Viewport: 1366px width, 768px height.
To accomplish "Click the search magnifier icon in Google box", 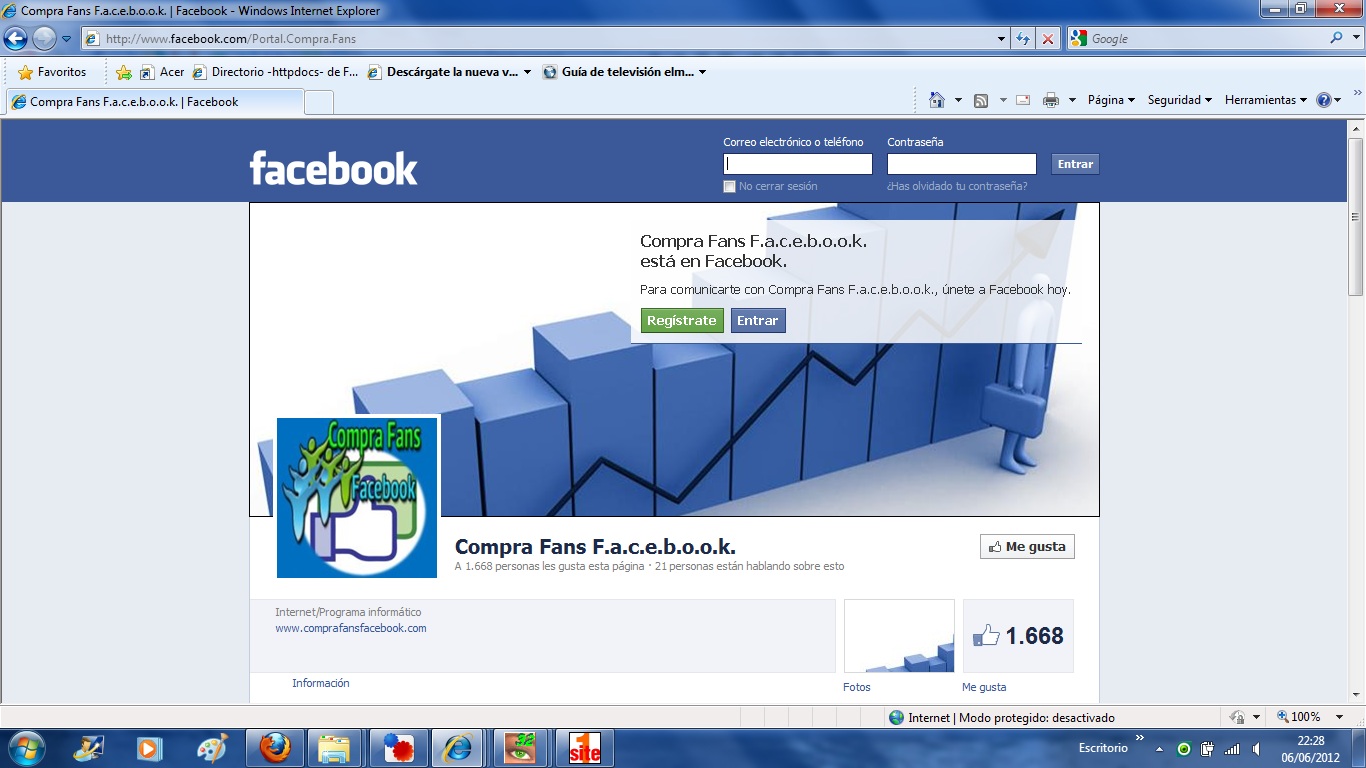I will pos(1336,38).
